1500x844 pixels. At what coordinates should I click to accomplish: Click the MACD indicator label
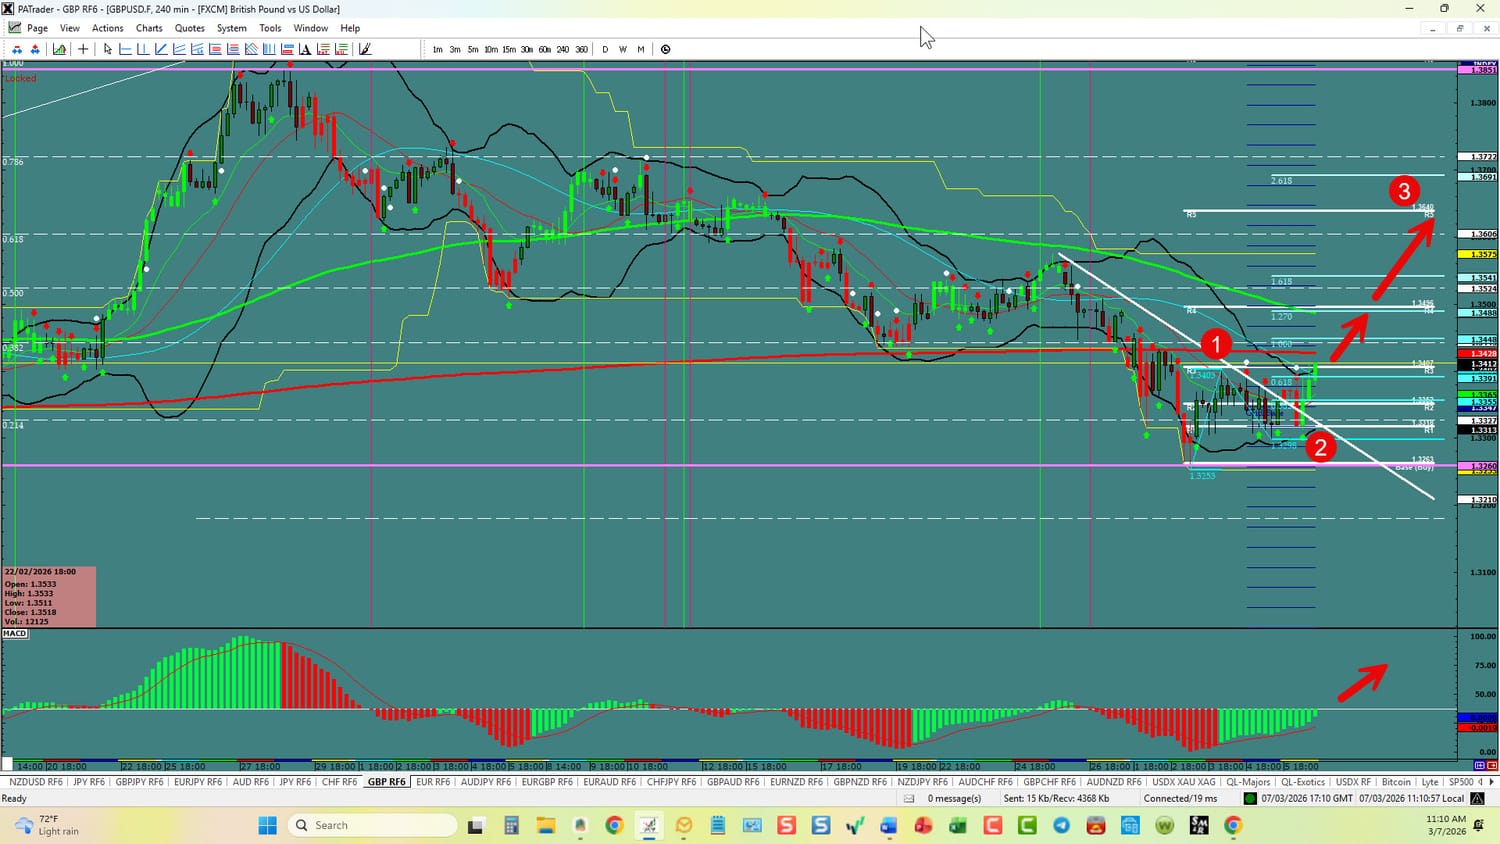(15, 633)
